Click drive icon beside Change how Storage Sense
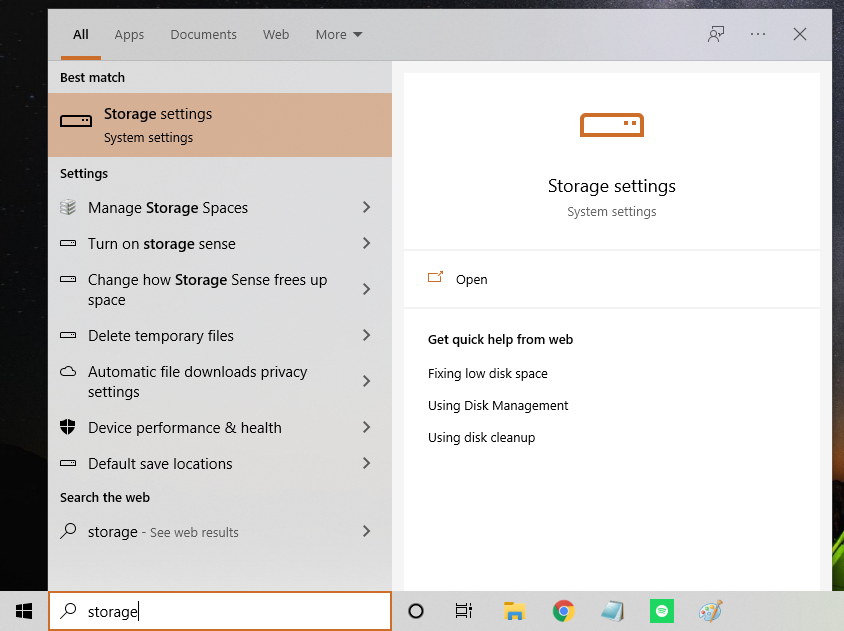Screen dimensions: 844x631 [68, 279]
